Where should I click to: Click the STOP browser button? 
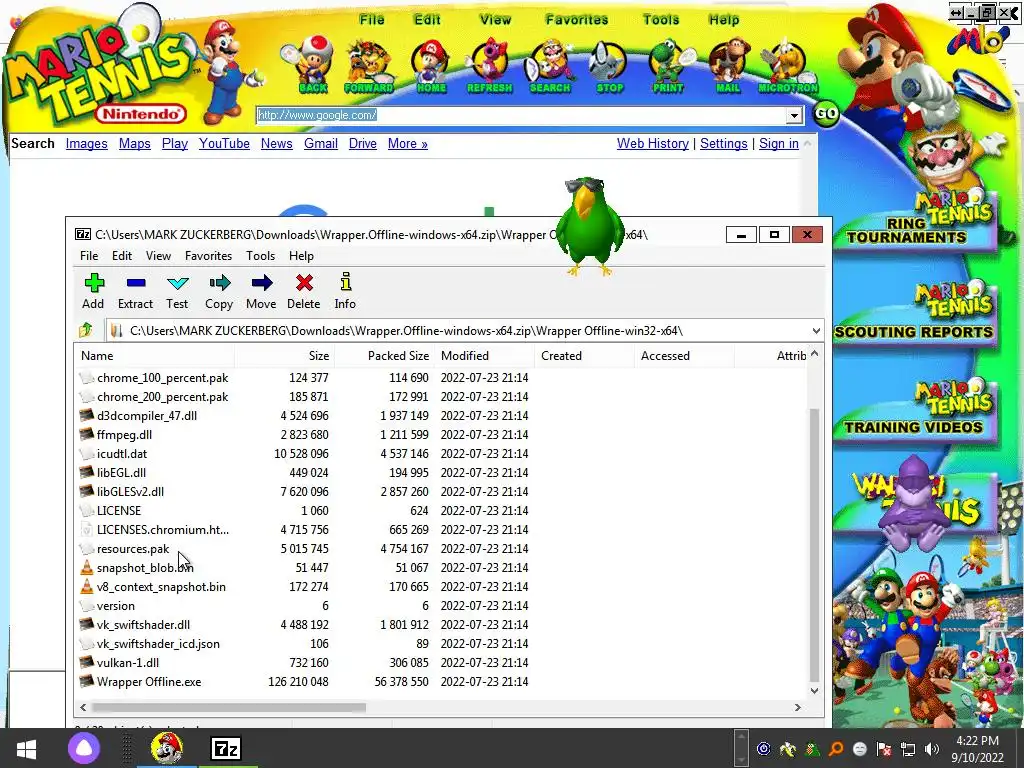point(609,66)
